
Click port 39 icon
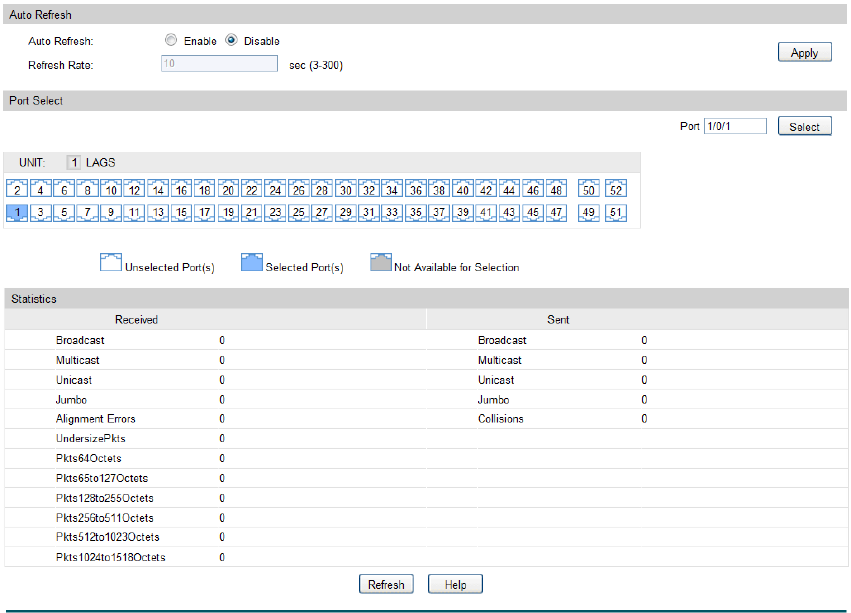(462, 212)
